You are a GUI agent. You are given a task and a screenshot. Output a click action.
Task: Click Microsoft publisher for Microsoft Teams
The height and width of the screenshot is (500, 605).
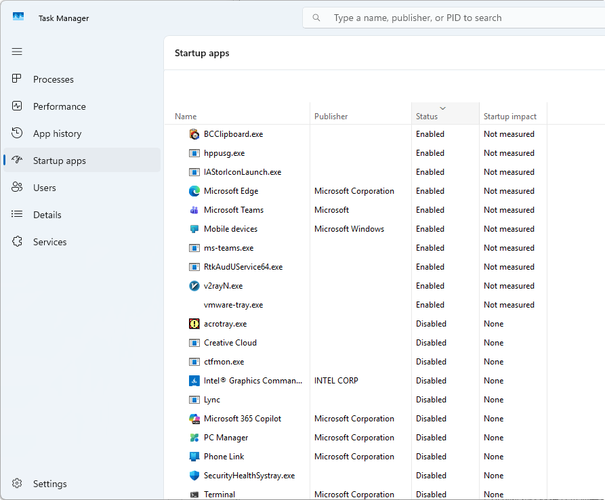coord(331,210)
